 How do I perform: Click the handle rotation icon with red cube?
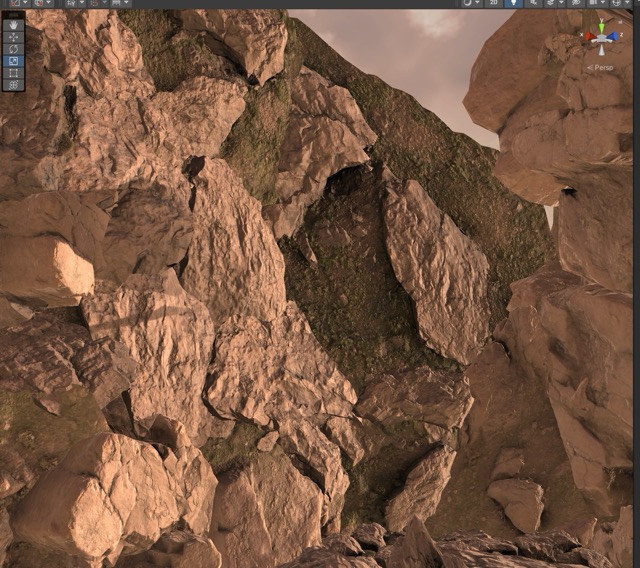(39, 2)
